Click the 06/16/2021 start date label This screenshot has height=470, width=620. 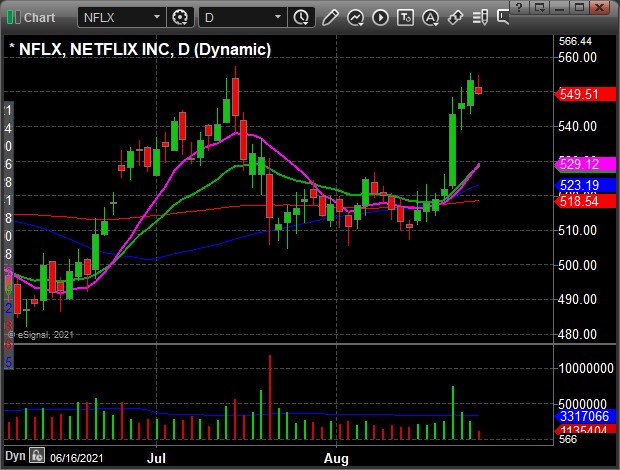[x=76, y=458]
